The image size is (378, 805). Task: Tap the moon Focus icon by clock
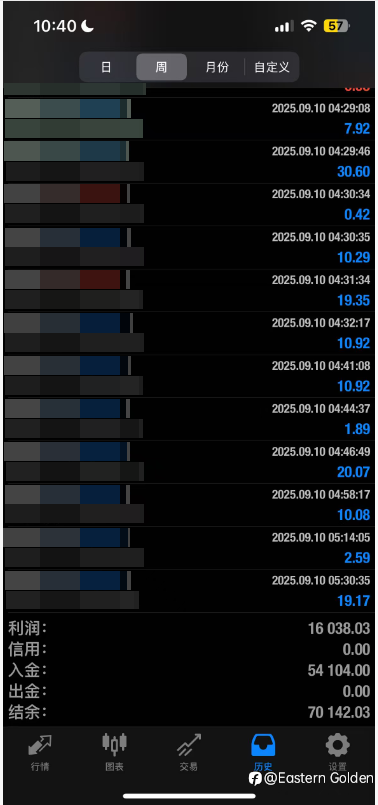[88, 26]
